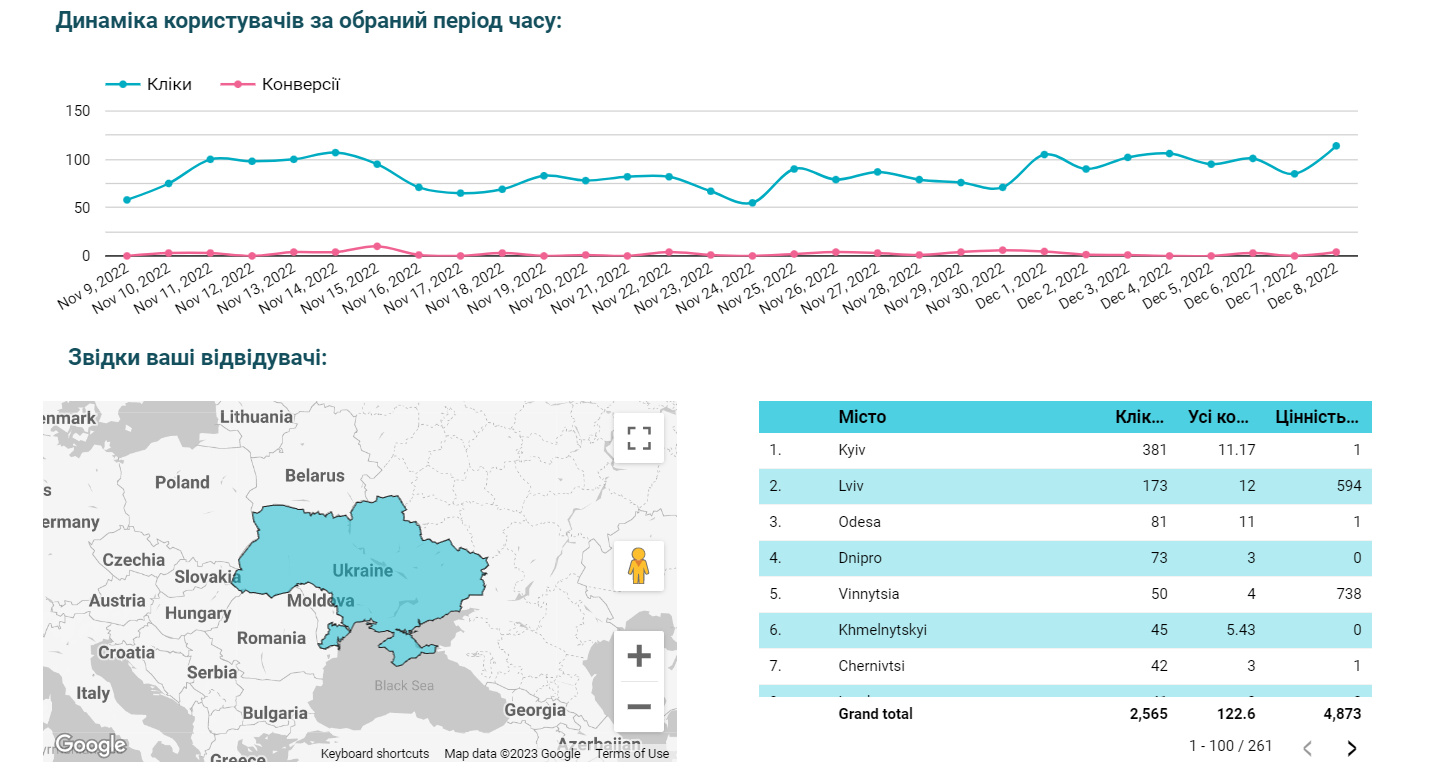Sort table by Усі ко... column header
1435x773 pixels.
coord(1221,417)
